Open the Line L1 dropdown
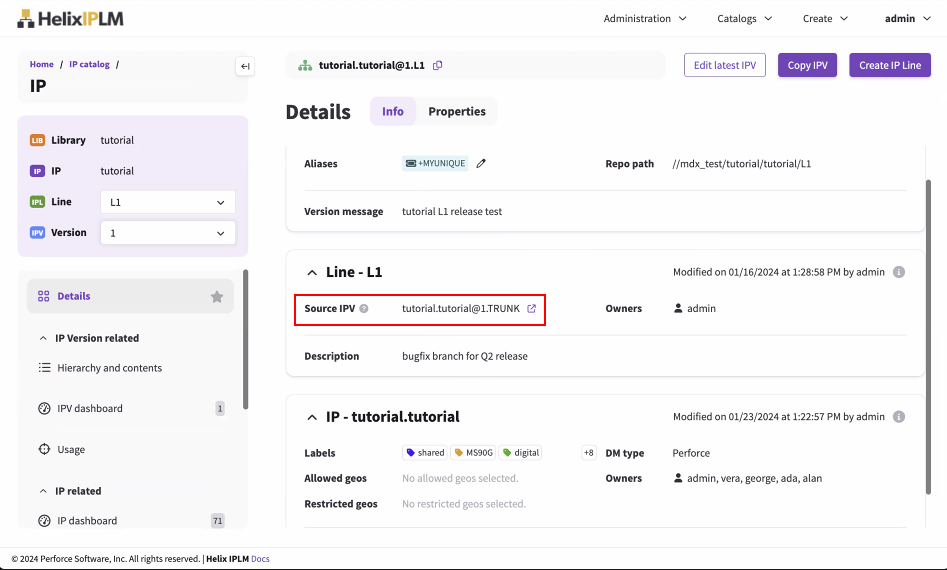 tap(168, 202)
